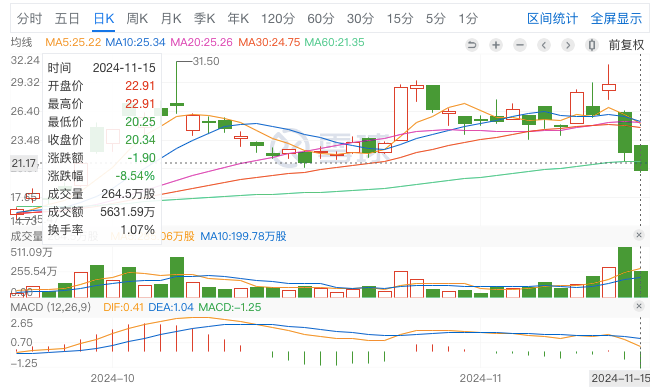Switch to the 周K tab
This screenshot has width=656, height=389.
point(137,19)
